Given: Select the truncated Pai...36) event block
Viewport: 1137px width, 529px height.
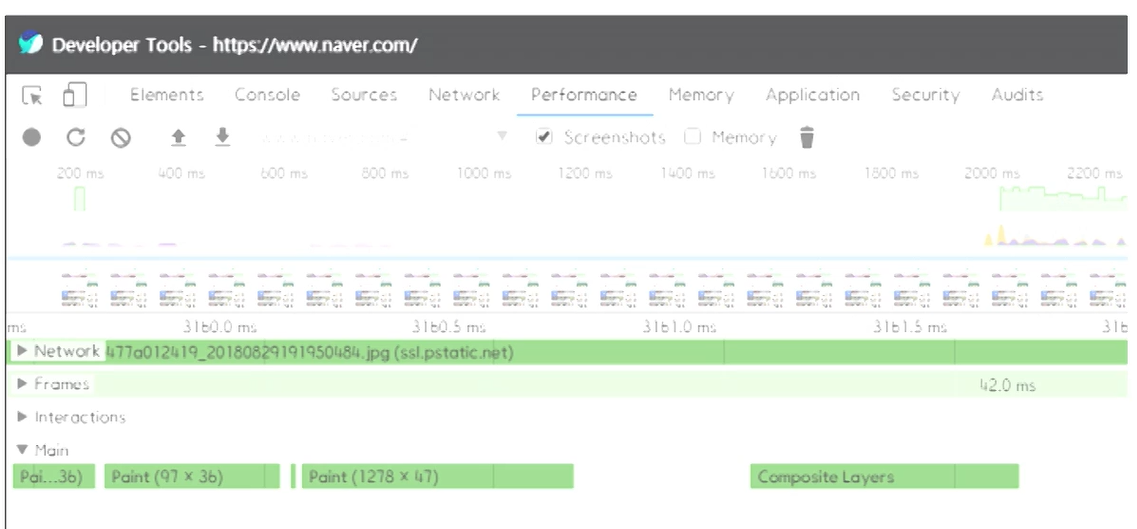Looking at the screenshot, I should [54, 476].
